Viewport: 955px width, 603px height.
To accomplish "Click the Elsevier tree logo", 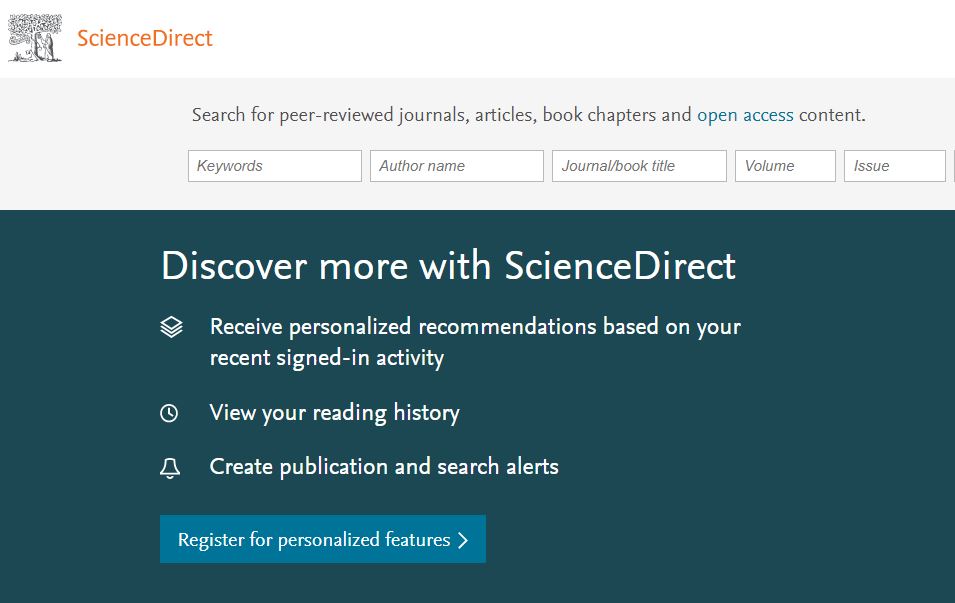I will point(35,38).
